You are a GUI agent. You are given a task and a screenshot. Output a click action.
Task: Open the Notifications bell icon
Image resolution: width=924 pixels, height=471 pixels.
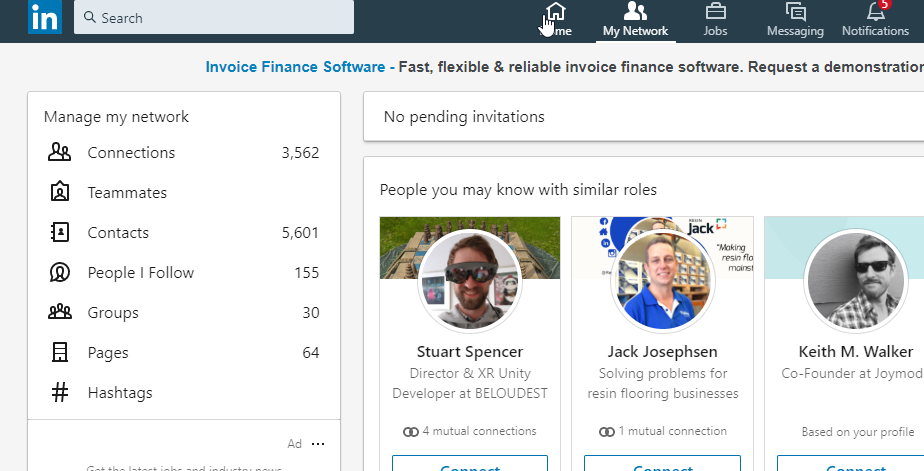875,13
